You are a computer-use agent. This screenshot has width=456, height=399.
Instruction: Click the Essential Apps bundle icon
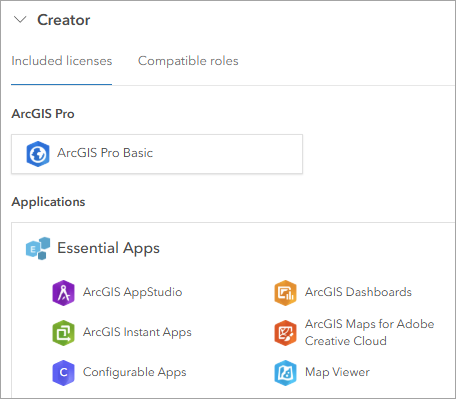click(x=38, y=248)
